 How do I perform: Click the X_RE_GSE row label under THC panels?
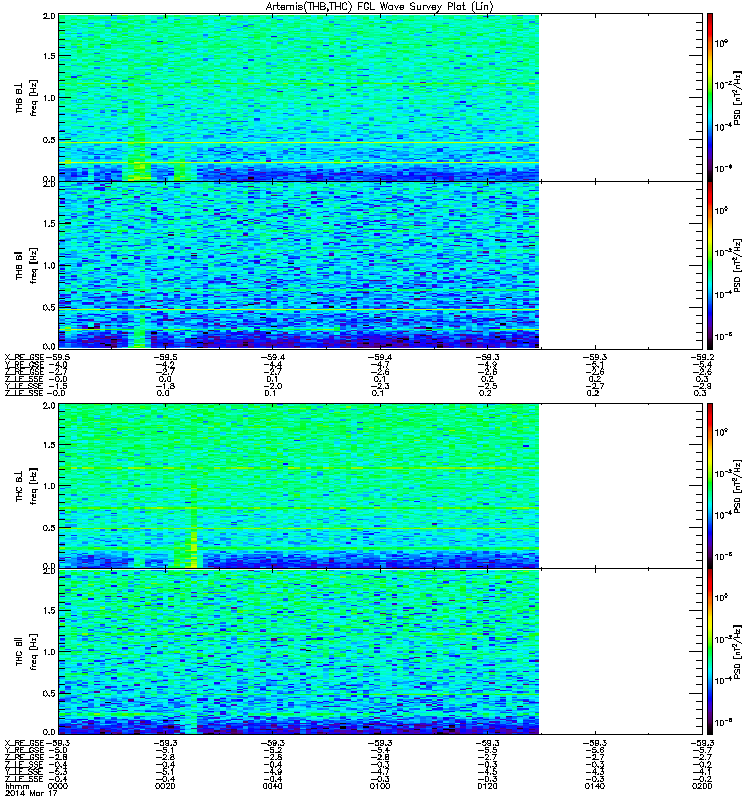click(x=24, y=743)
